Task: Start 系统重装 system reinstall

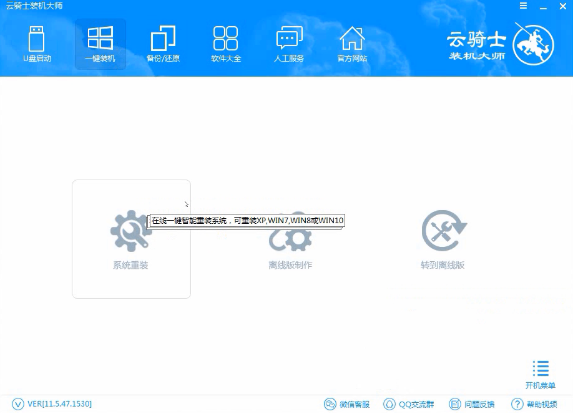Action: click(131, 239)
